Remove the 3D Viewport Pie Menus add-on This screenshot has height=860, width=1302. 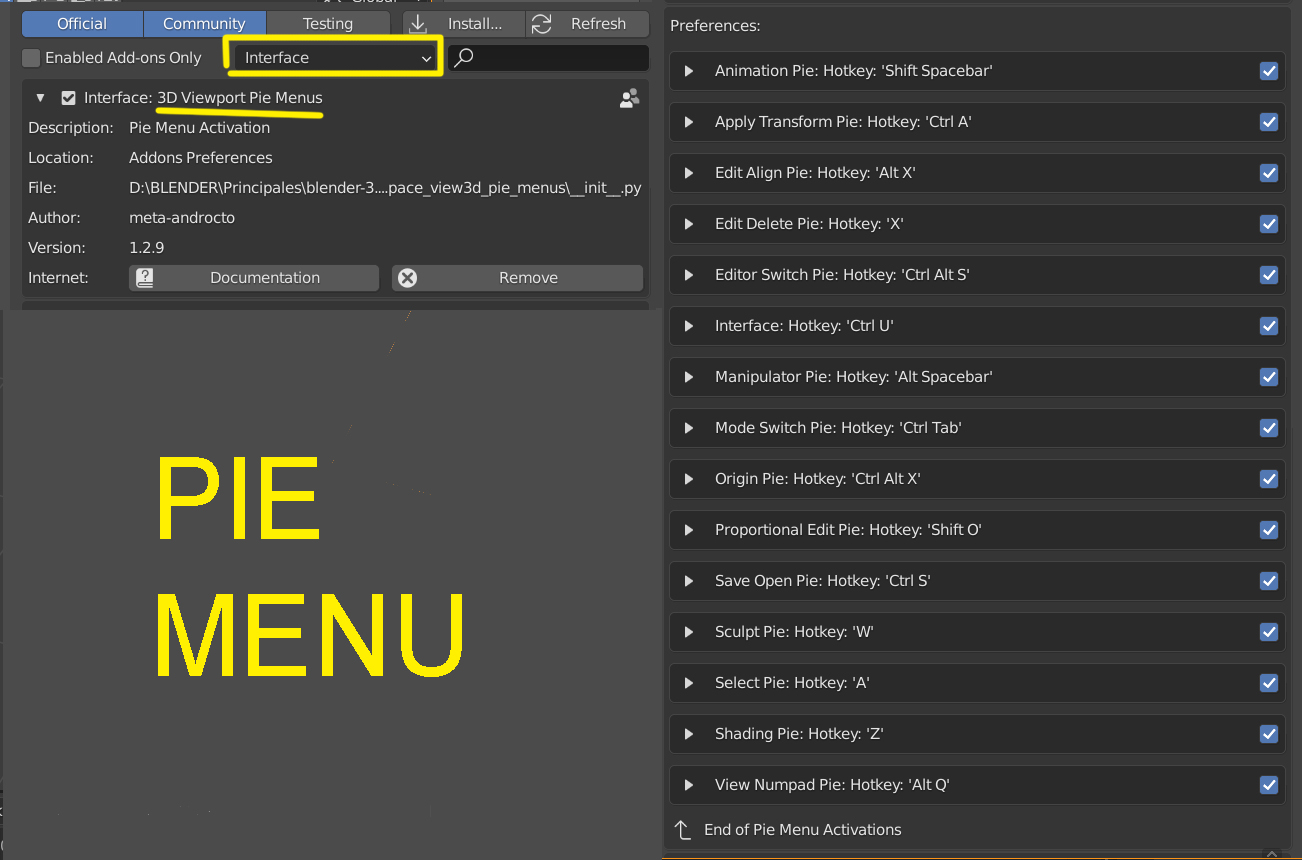tap(528, 277)
